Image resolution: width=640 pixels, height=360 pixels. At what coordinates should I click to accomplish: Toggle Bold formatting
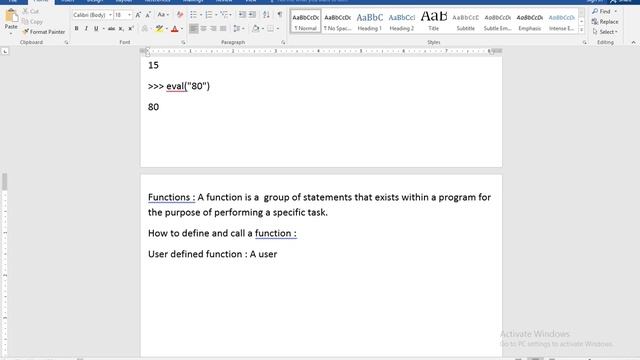tap(76, 29)
